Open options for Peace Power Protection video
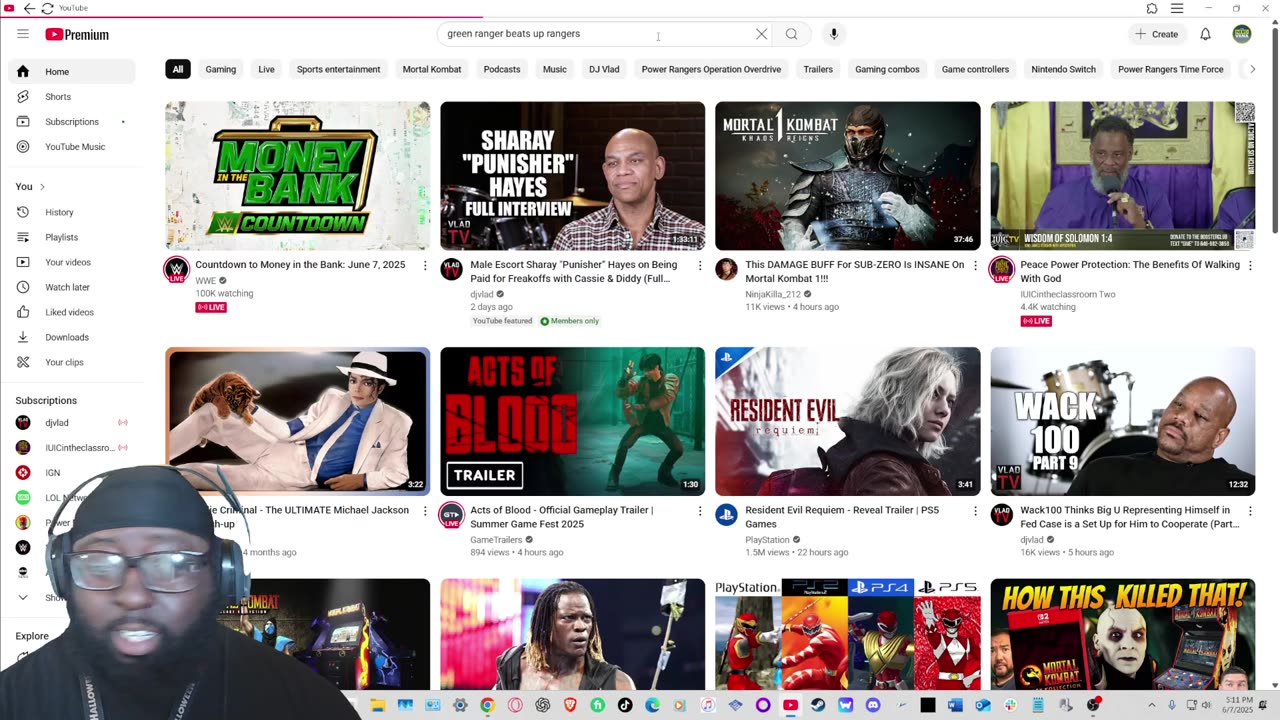1280x720 pixels. [1250, 265]
